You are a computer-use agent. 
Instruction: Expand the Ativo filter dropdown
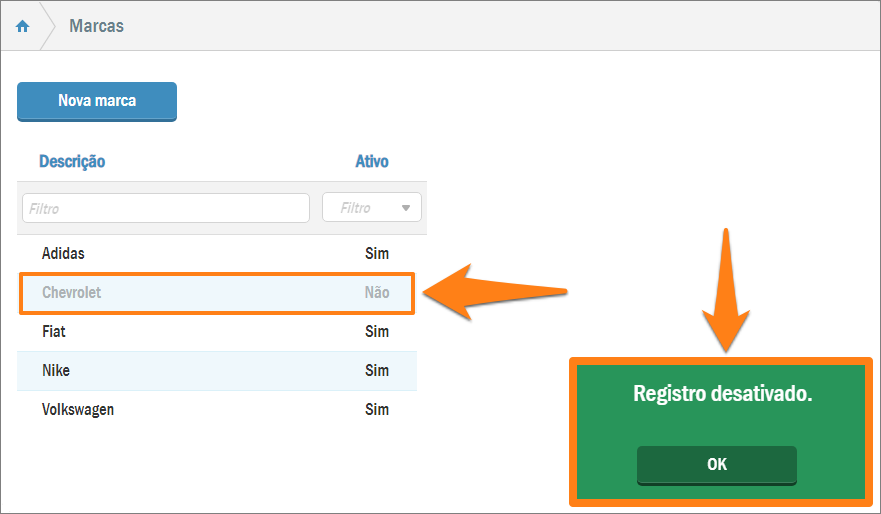[x=371, y=208]
